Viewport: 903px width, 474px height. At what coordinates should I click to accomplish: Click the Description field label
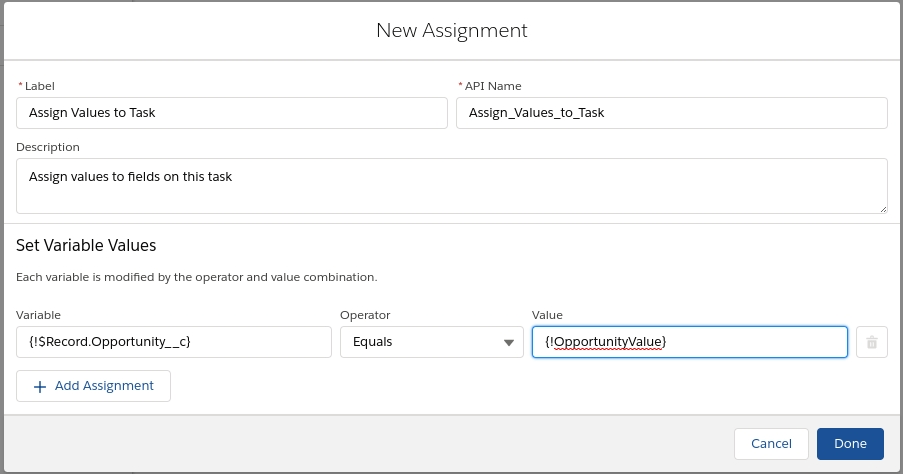tap(48, 147)
